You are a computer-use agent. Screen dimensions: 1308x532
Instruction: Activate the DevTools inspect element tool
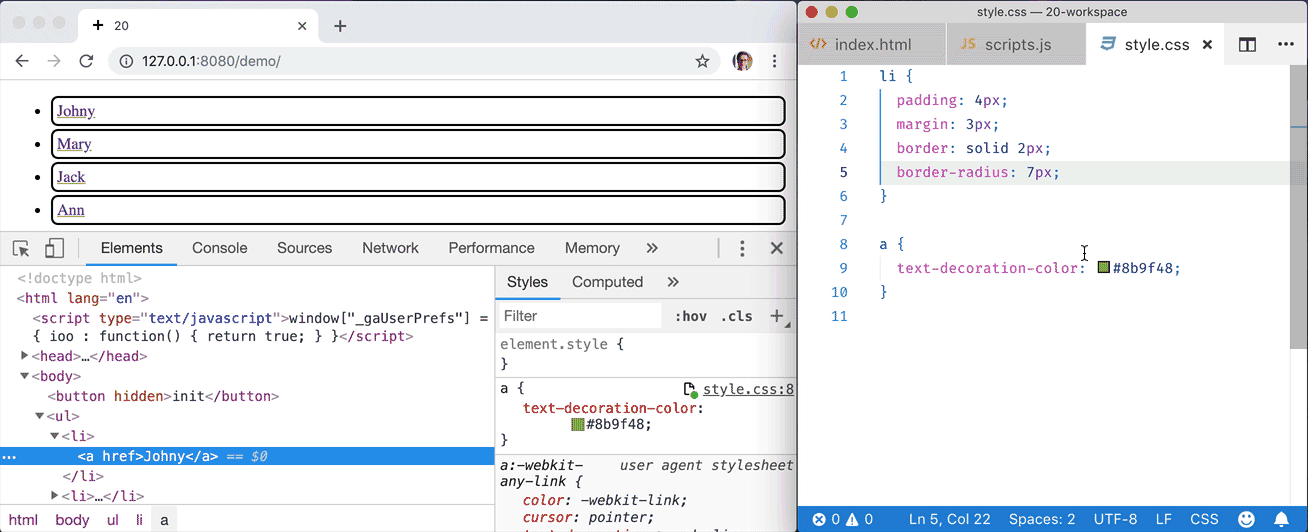[x=21, y=249]
